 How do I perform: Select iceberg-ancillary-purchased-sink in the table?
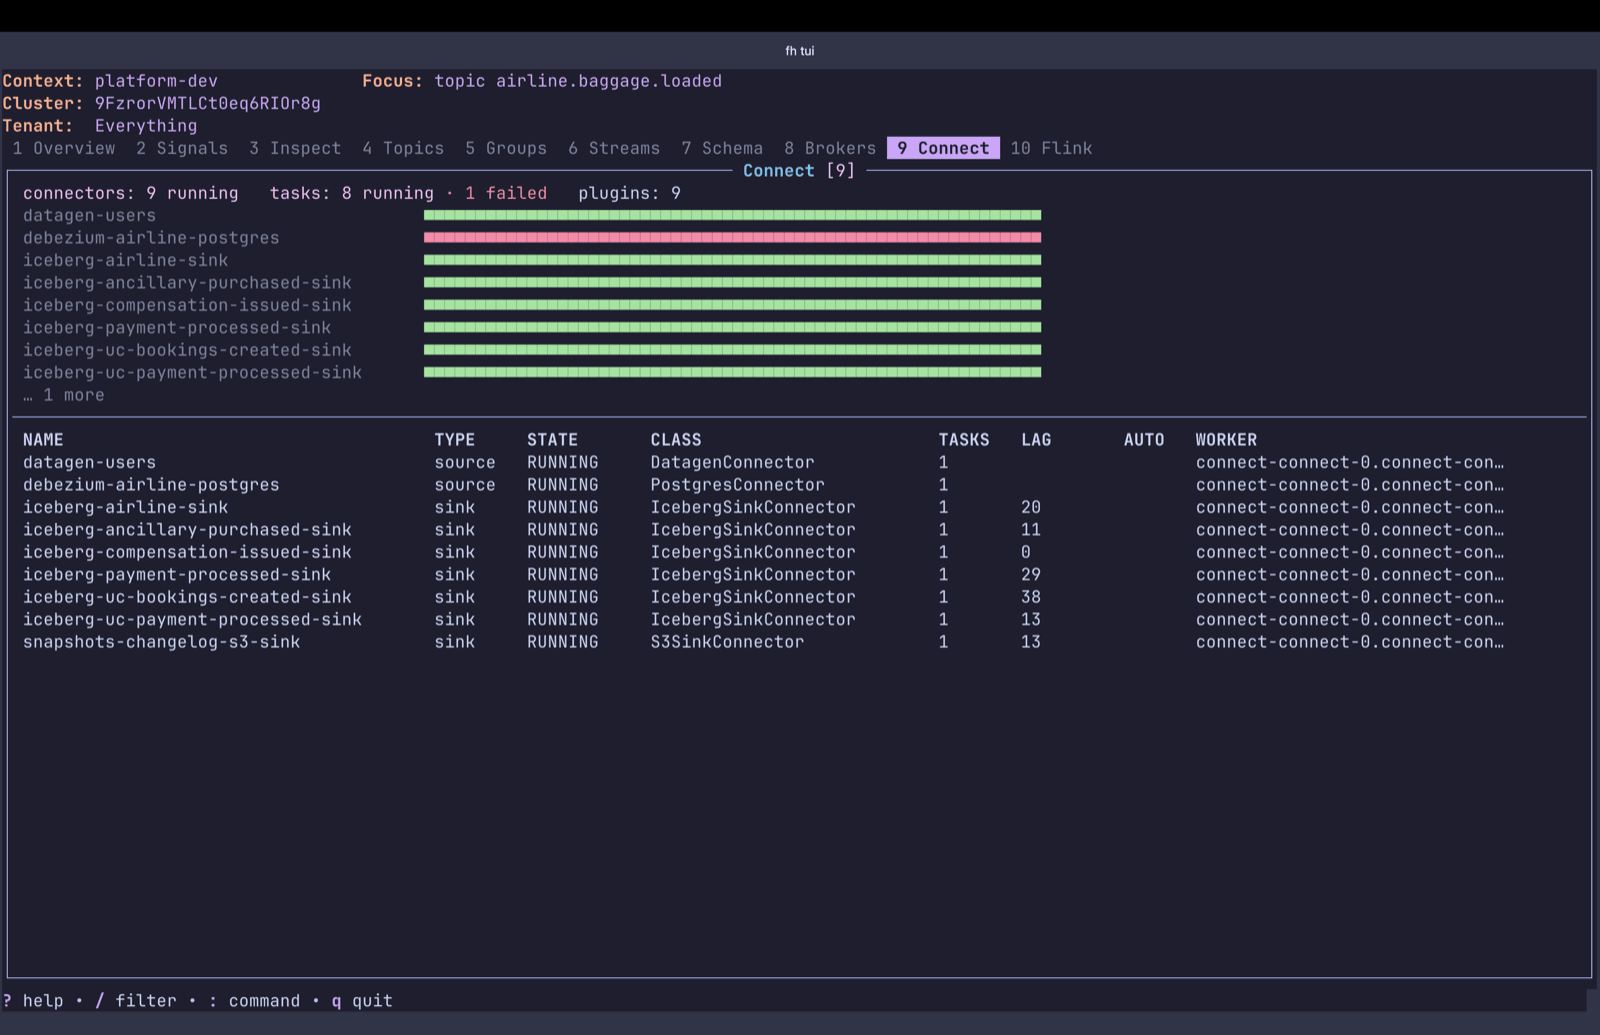coord(187,530)
